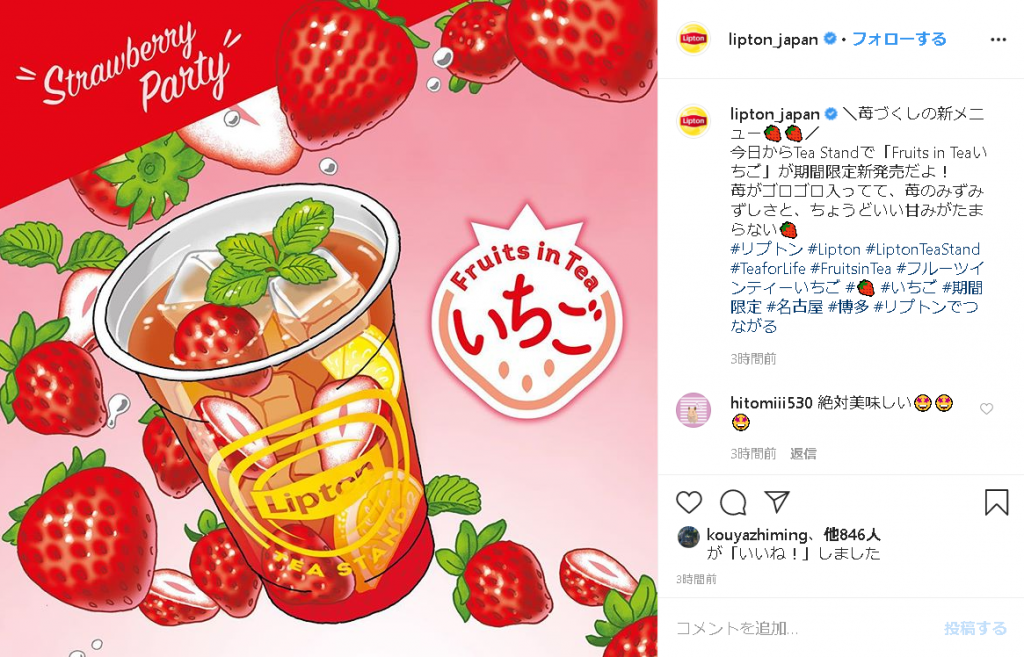View hitomiii530's profile picture
The width and height of the screenshot is (1024, 657).
tap(693, 410)
